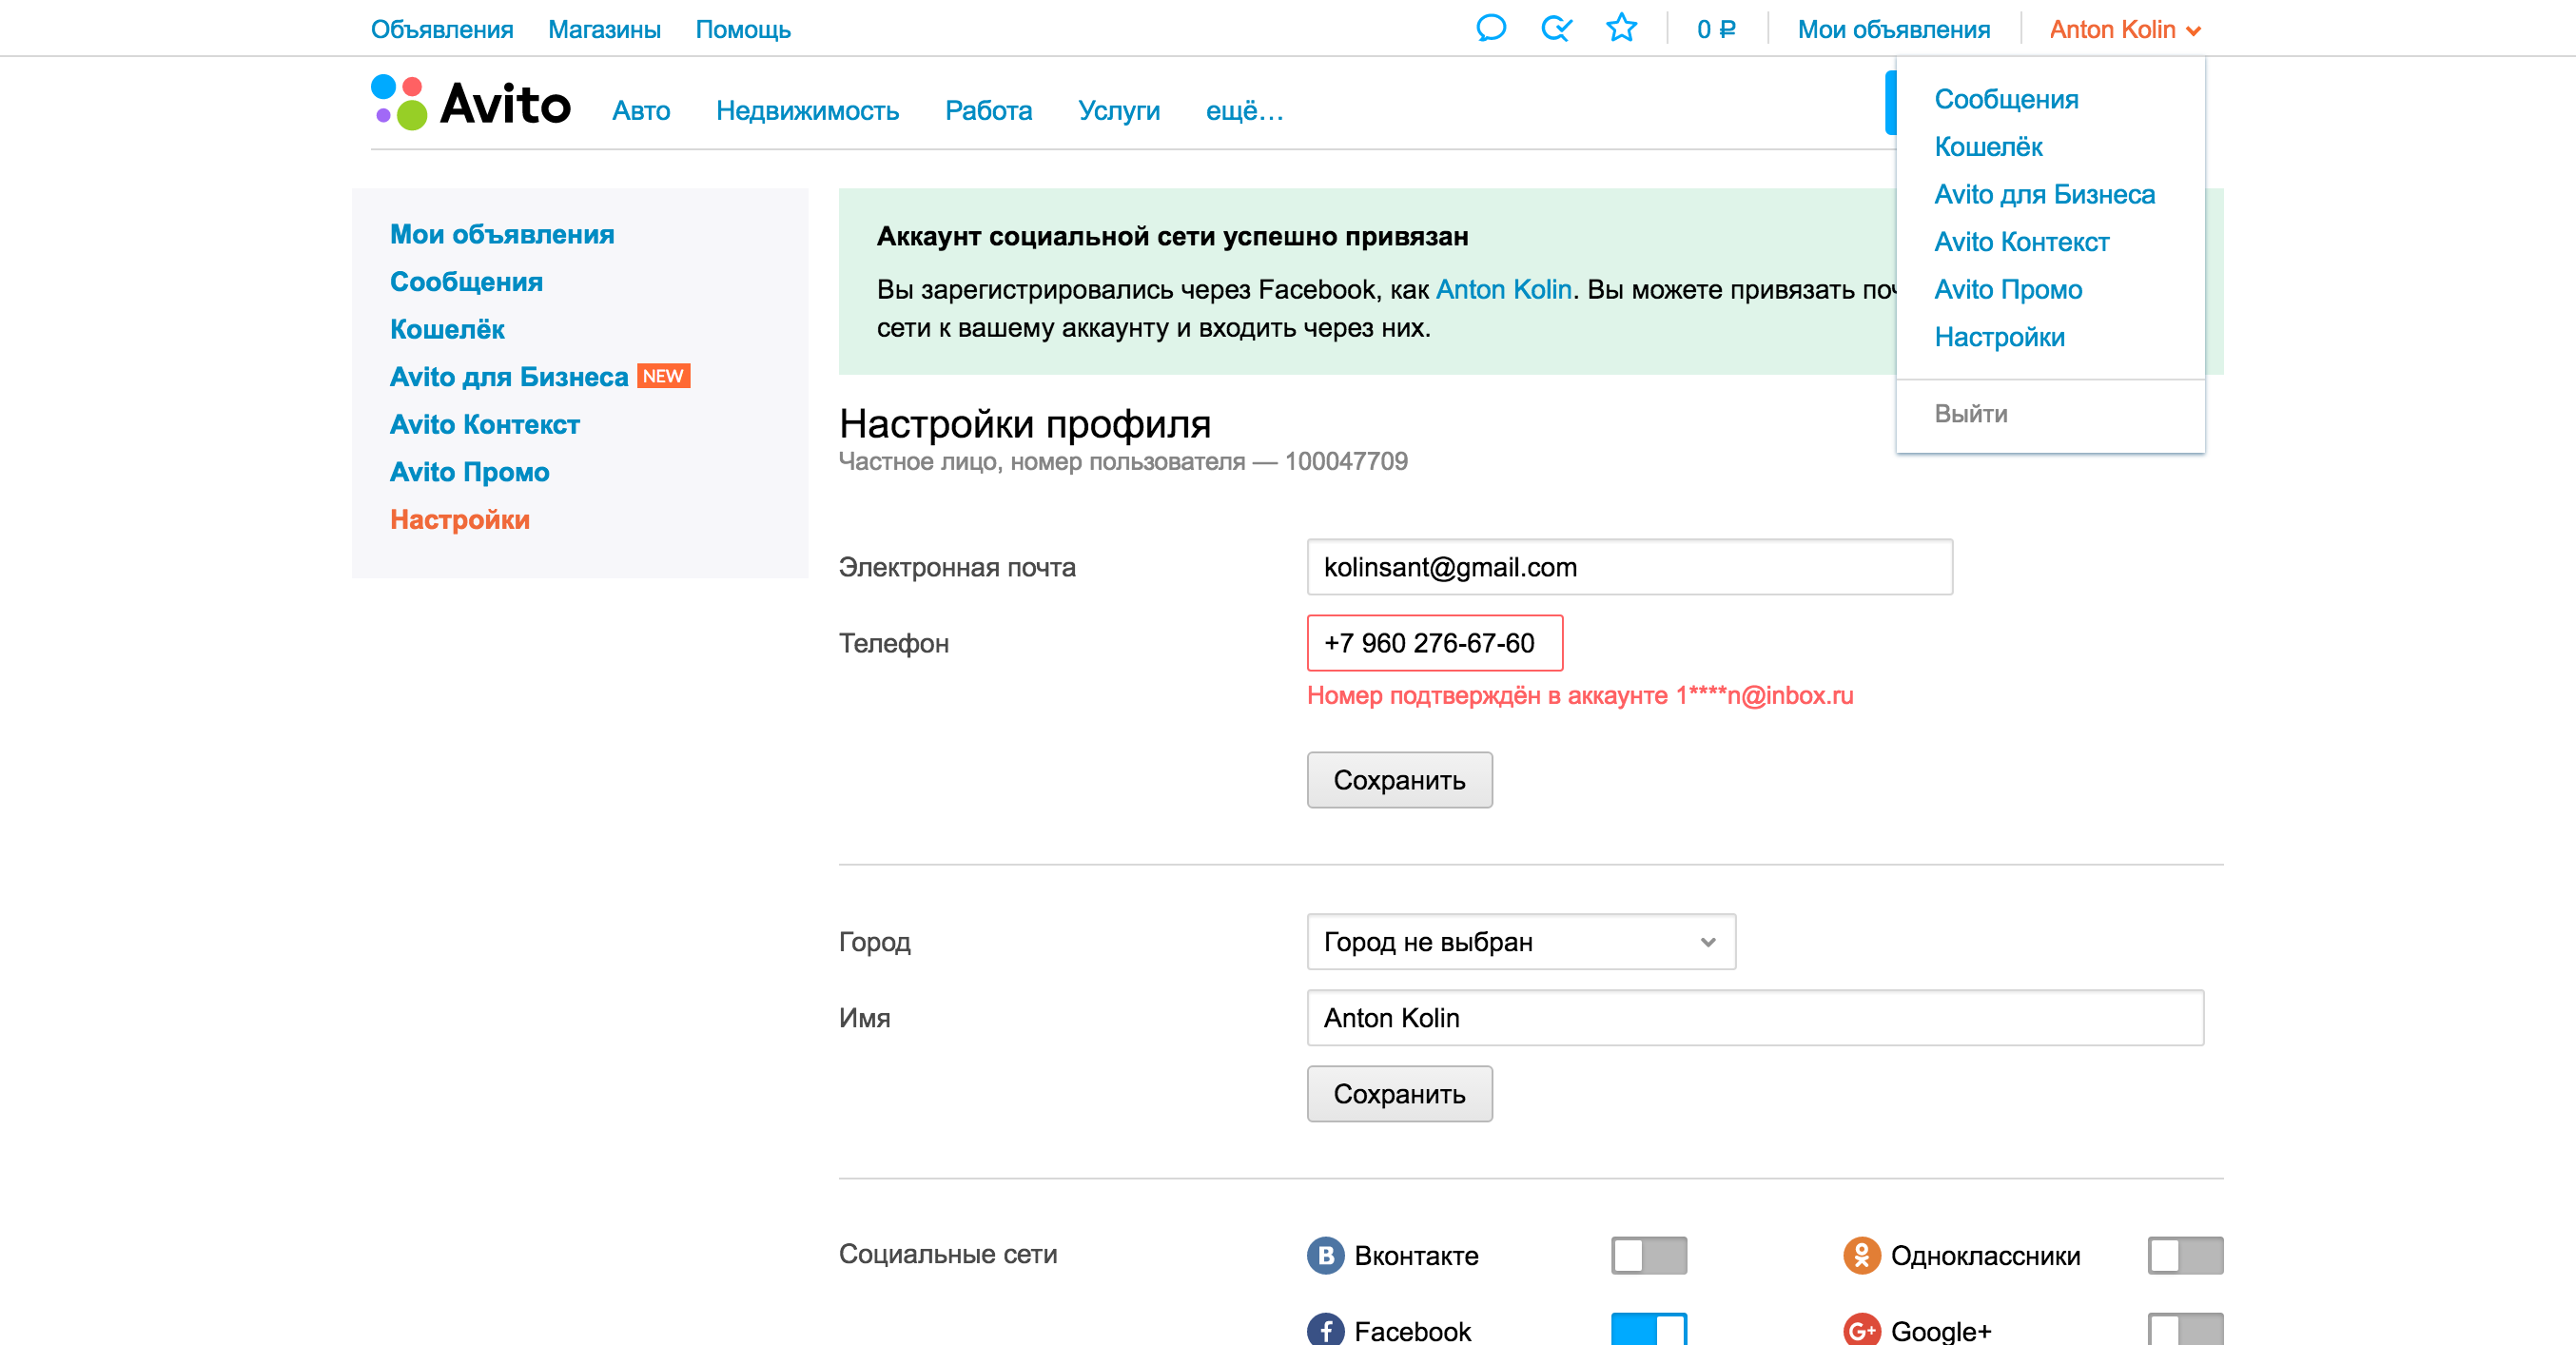Select 'Кошелёк' in the user dropdown menu

(1988, 147)
